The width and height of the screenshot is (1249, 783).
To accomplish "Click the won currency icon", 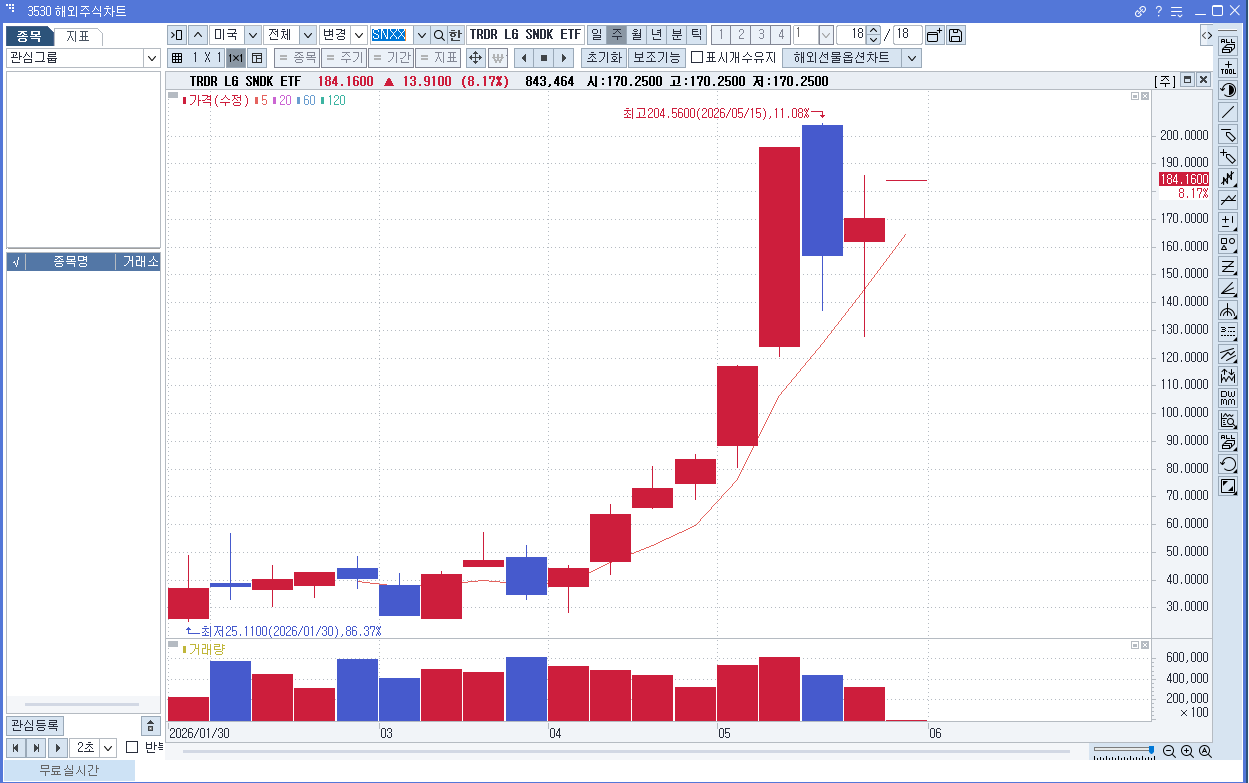I will coord(497,58).
